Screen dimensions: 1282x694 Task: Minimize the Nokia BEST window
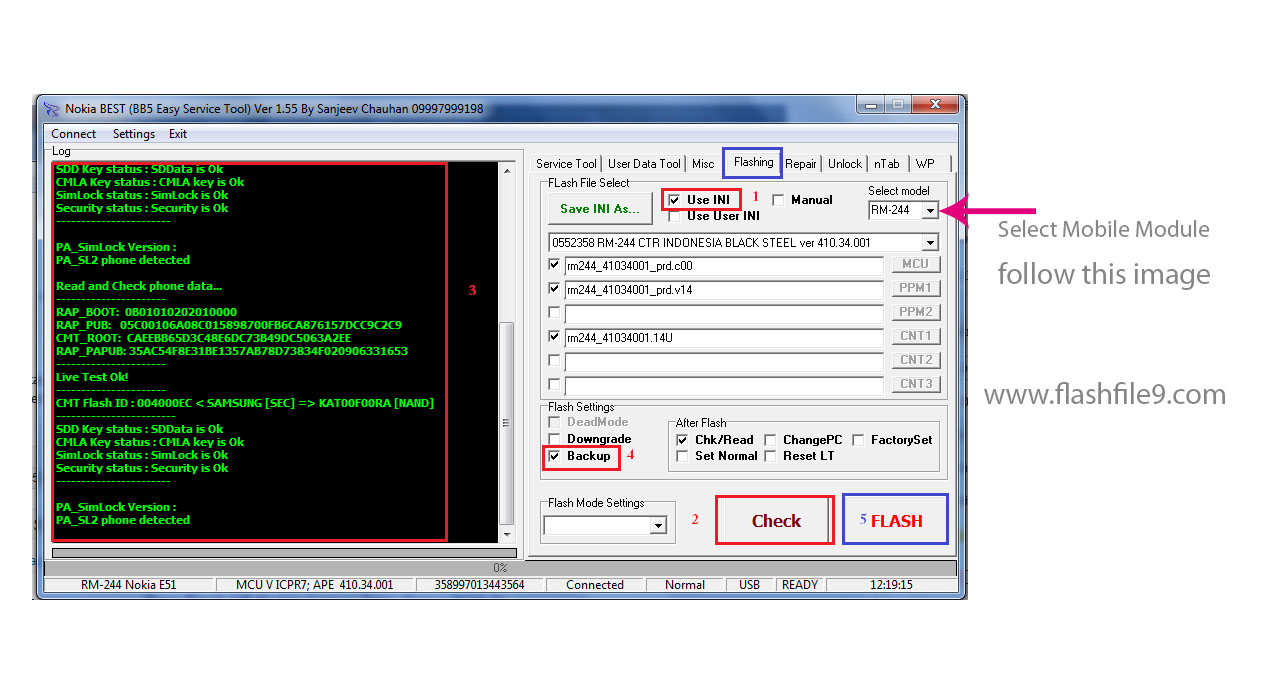pyautogui.click(x=869, y=104)
